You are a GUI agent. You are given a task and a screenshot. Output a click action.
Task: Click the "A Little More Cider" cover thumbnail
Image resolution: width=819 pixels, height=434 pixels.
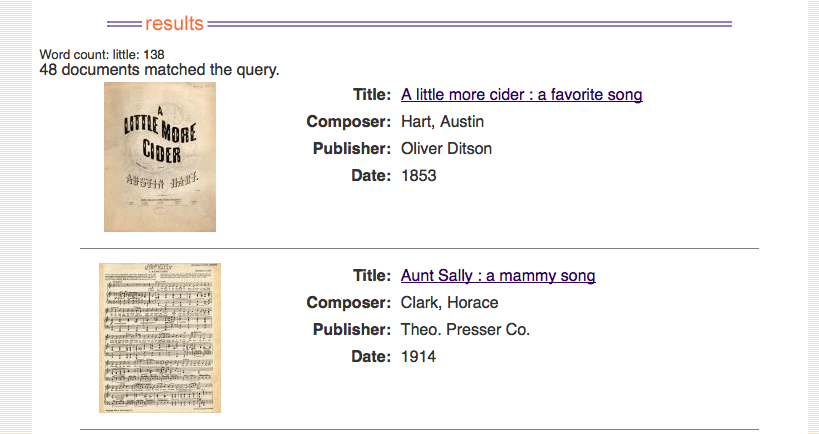(x=160, y=157)
